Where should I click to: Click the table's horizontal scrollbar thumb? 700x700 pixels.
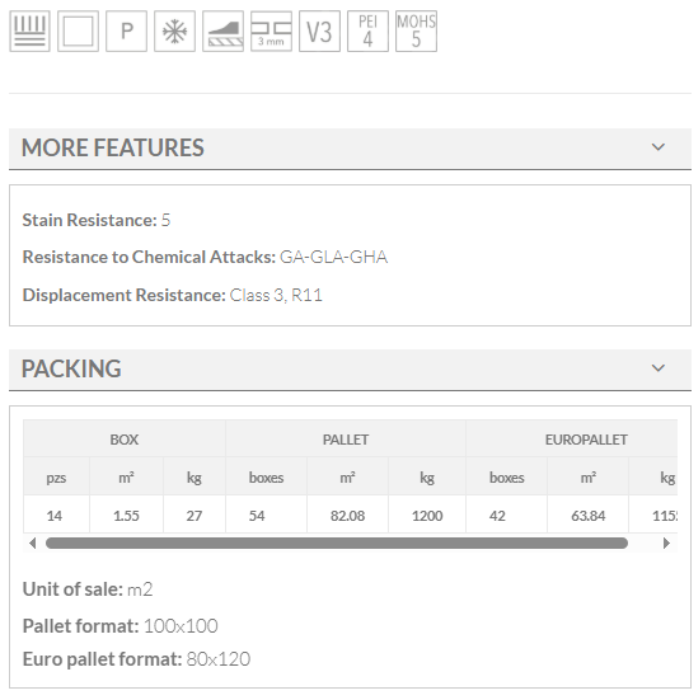[x=336, y=543]
